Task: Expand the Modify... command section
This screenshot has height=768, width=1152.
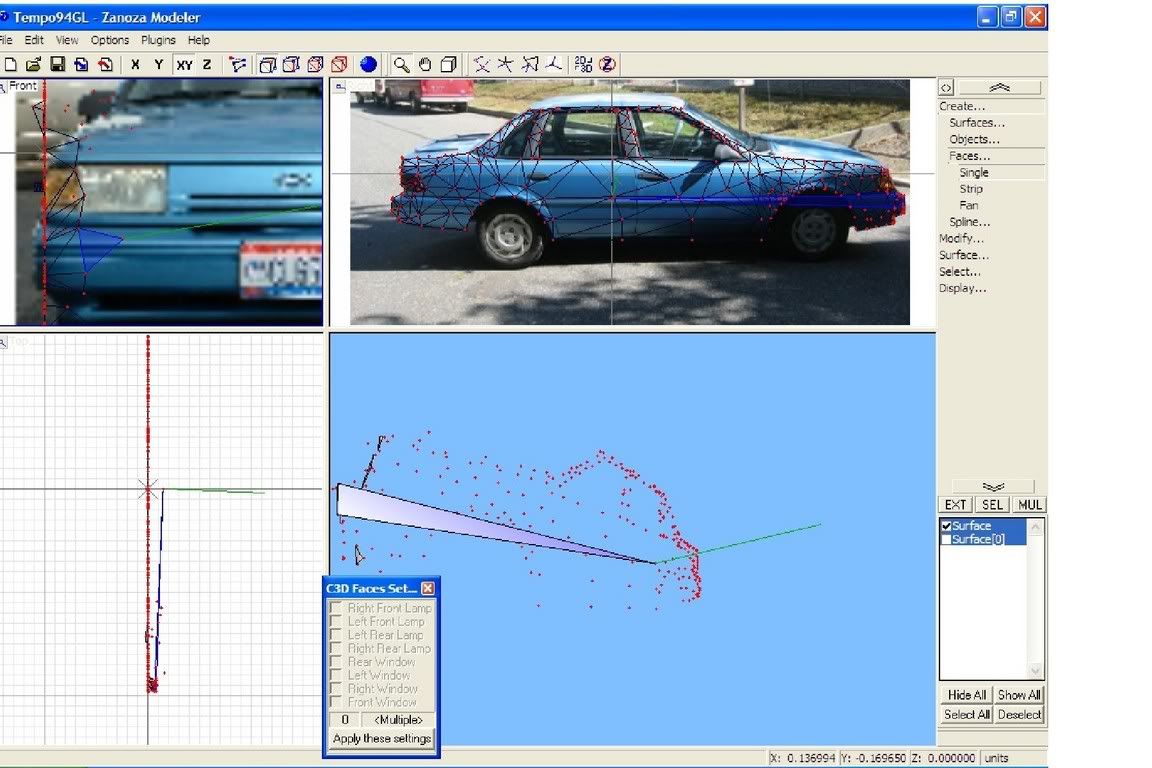Action: click(x=961, y=239)
